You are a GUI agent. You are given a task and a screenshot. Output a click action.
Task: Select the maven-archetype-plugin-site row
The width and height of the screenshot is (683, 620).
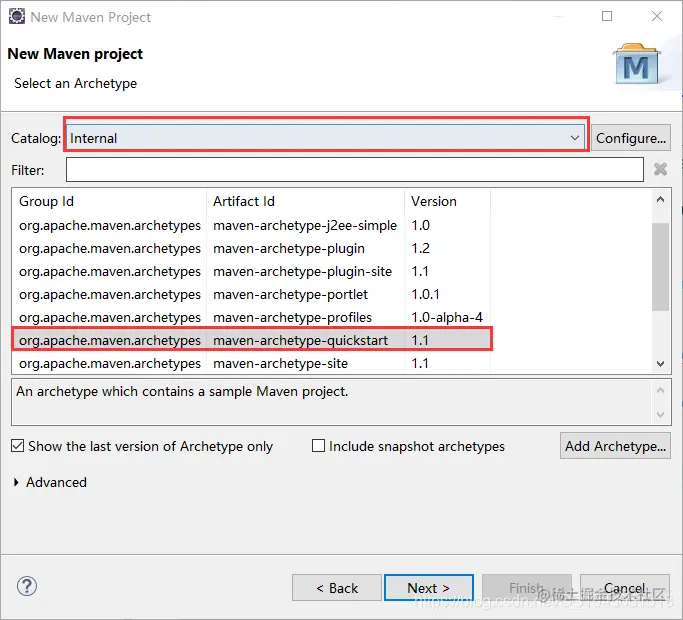[x=252, y=271]
